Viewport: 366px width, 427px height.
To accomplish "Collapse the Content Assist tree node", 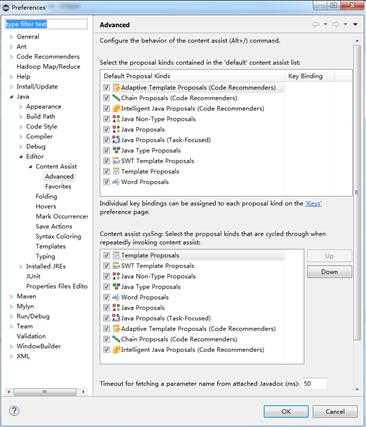I will pos(31,167).
